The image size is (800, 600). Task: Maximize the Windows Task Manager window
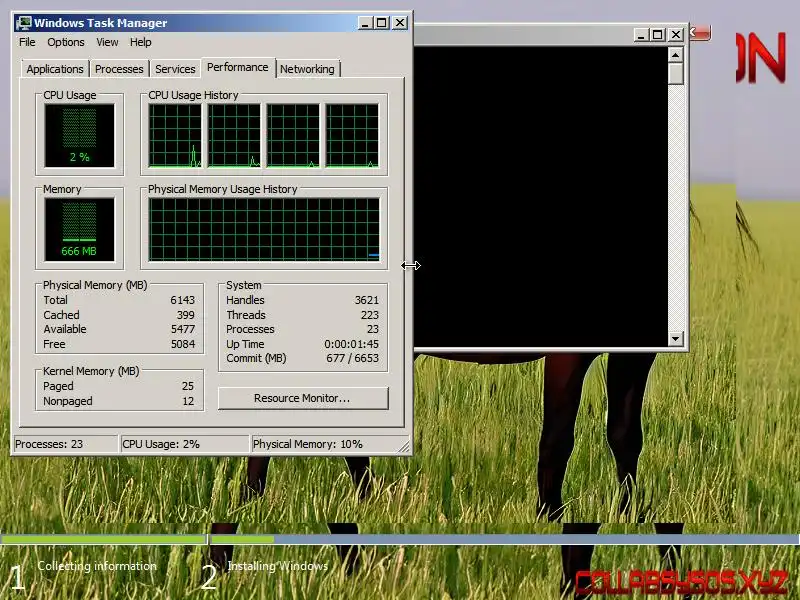tap(382, 23)
